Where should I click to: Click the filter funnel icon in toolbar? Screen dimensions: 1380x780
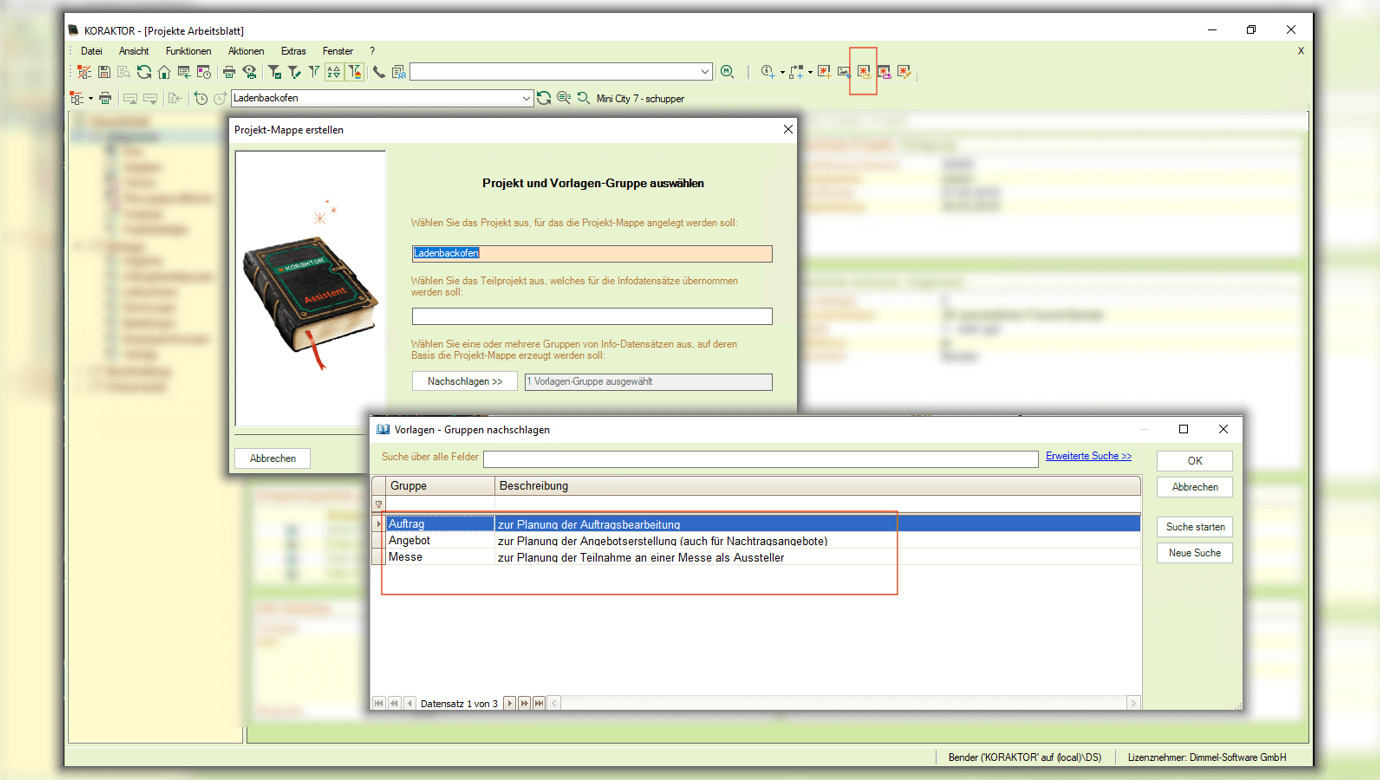274,72
